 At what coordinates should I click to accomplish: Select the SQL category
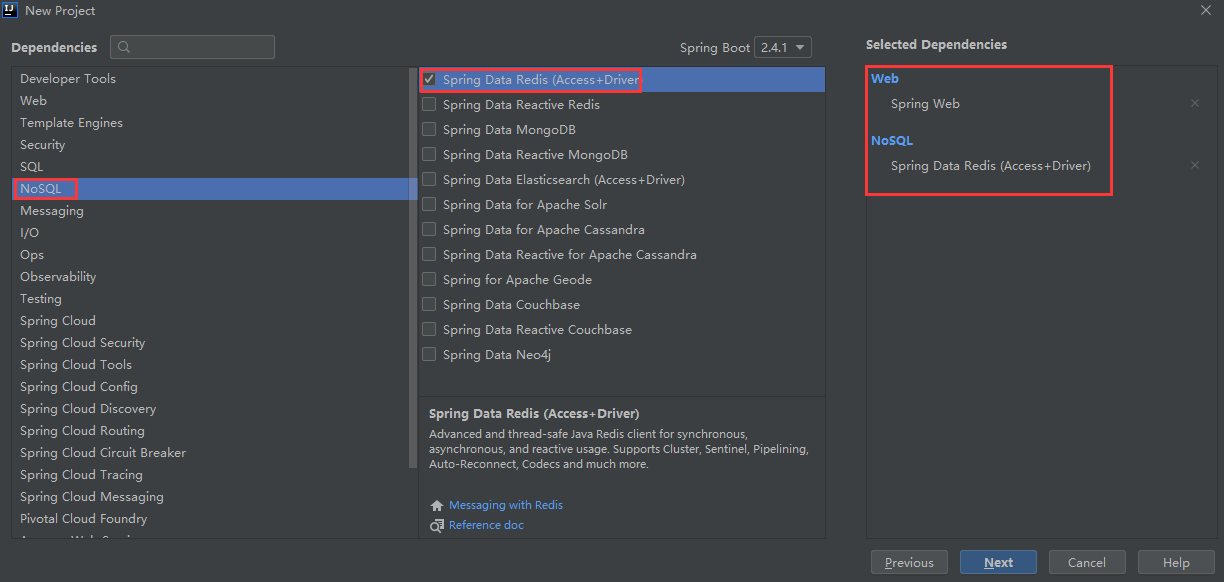210,167
